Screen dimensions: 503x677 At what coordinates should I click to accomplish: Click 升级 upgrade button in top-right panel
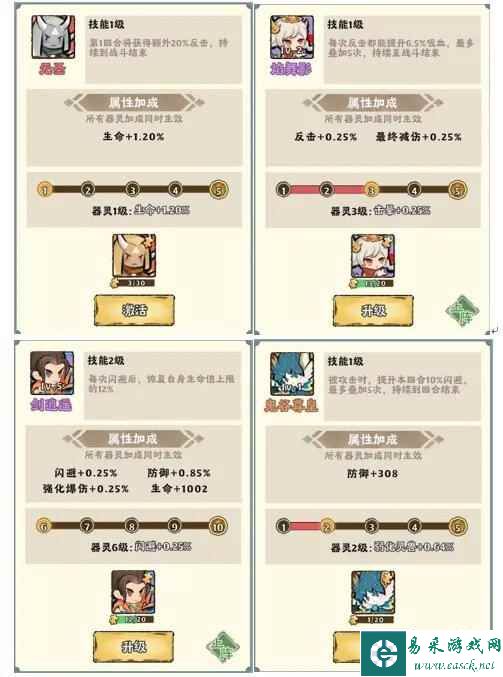click(373, 311)
